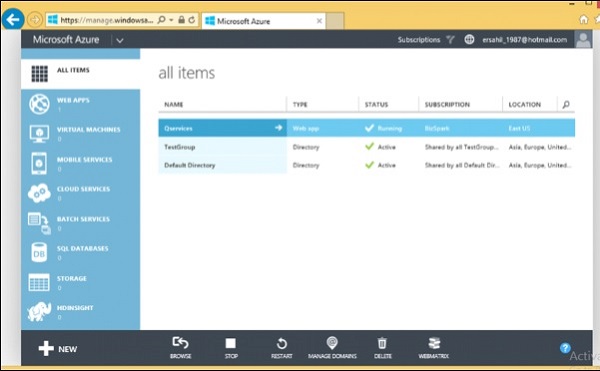The width and height of the screenshot is (600, 371).
Task: Click the Web Apps globe icon
Action: (x=39, y=104)
